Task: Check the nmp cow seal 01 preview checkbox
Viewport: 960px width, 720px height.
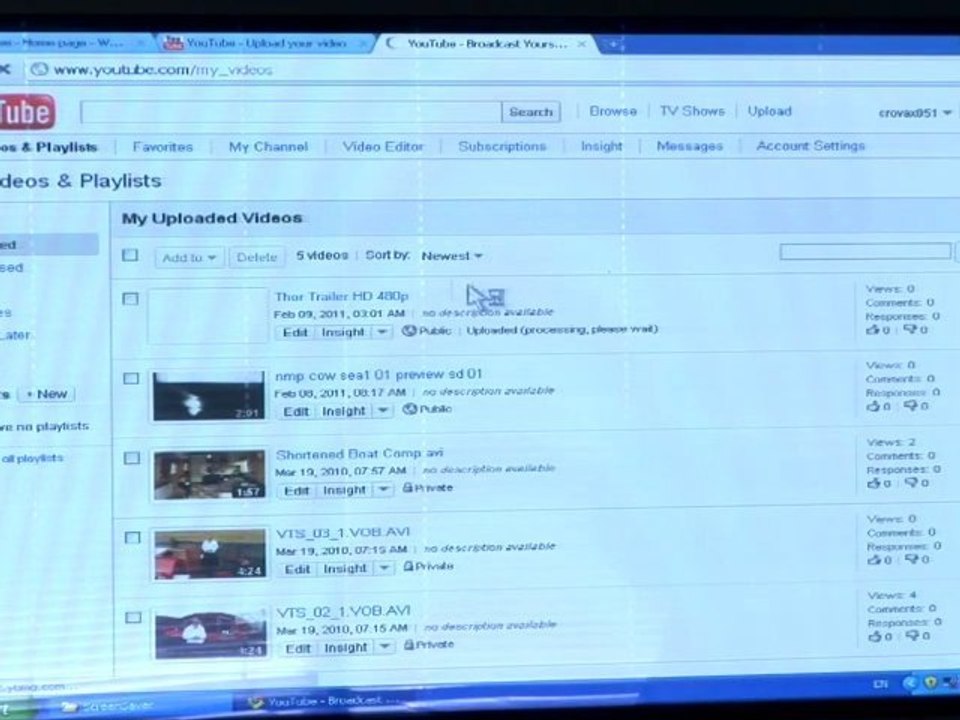Action: point(131,378)
